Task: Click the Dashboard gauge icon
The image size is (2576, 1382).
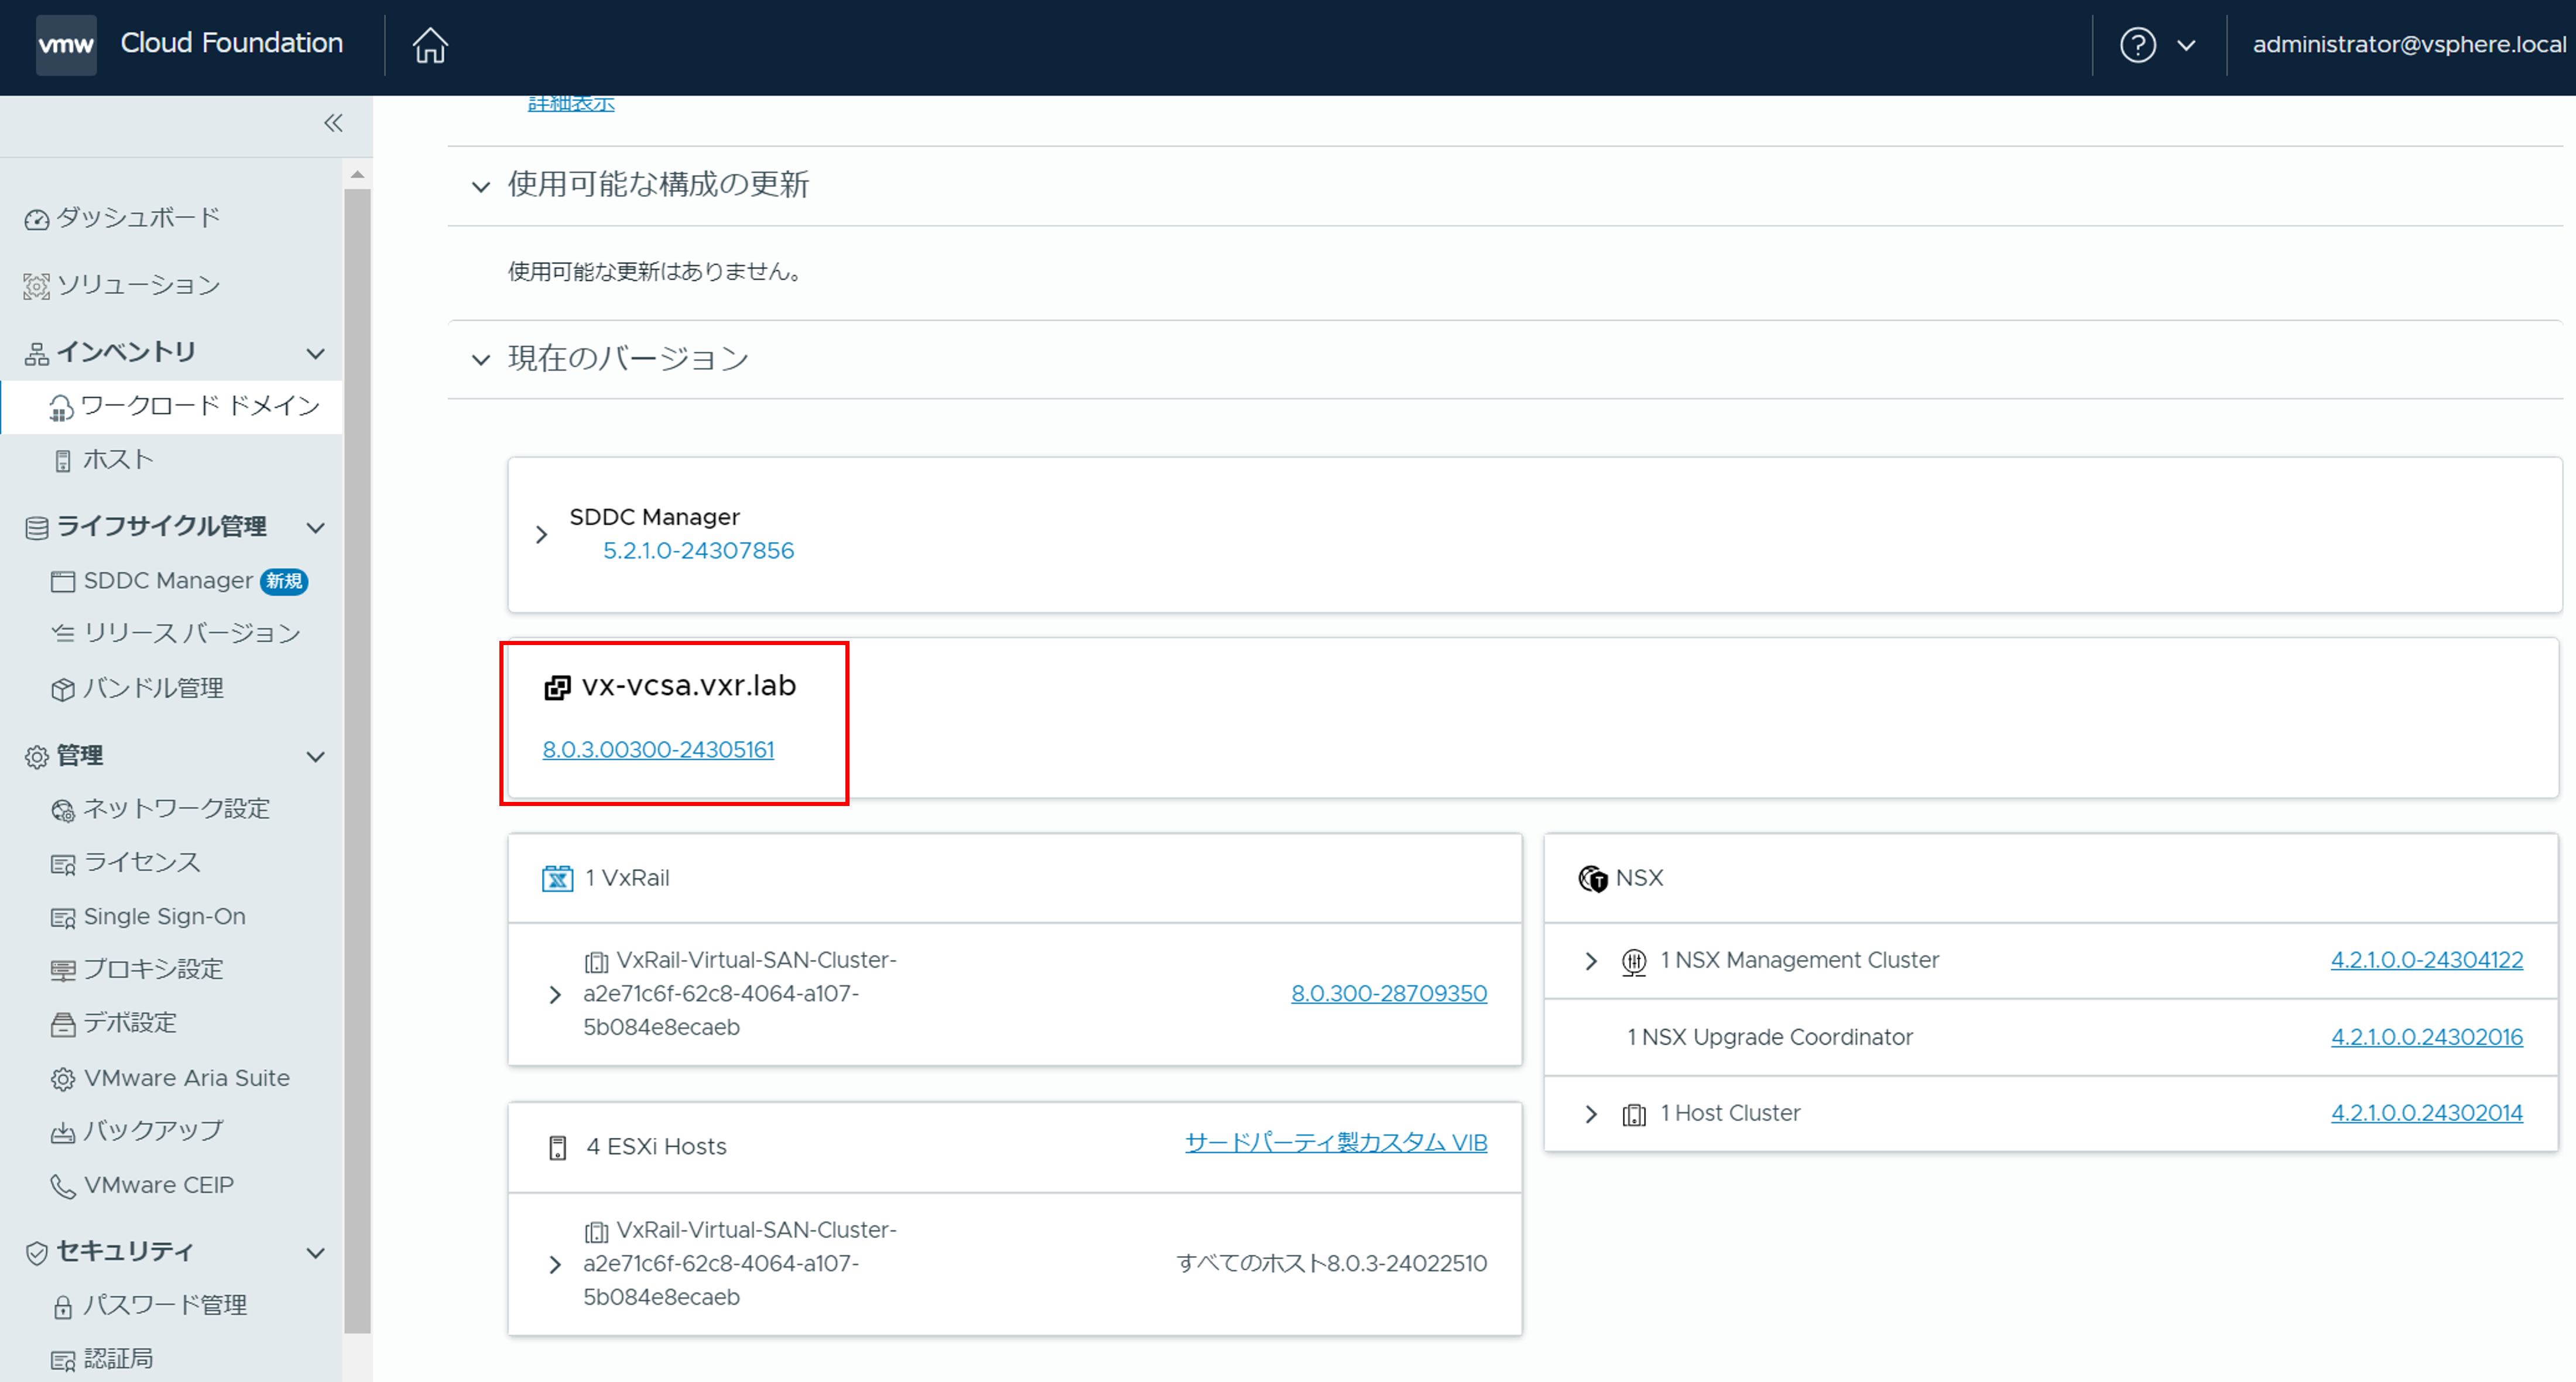Action: point(37,219)
